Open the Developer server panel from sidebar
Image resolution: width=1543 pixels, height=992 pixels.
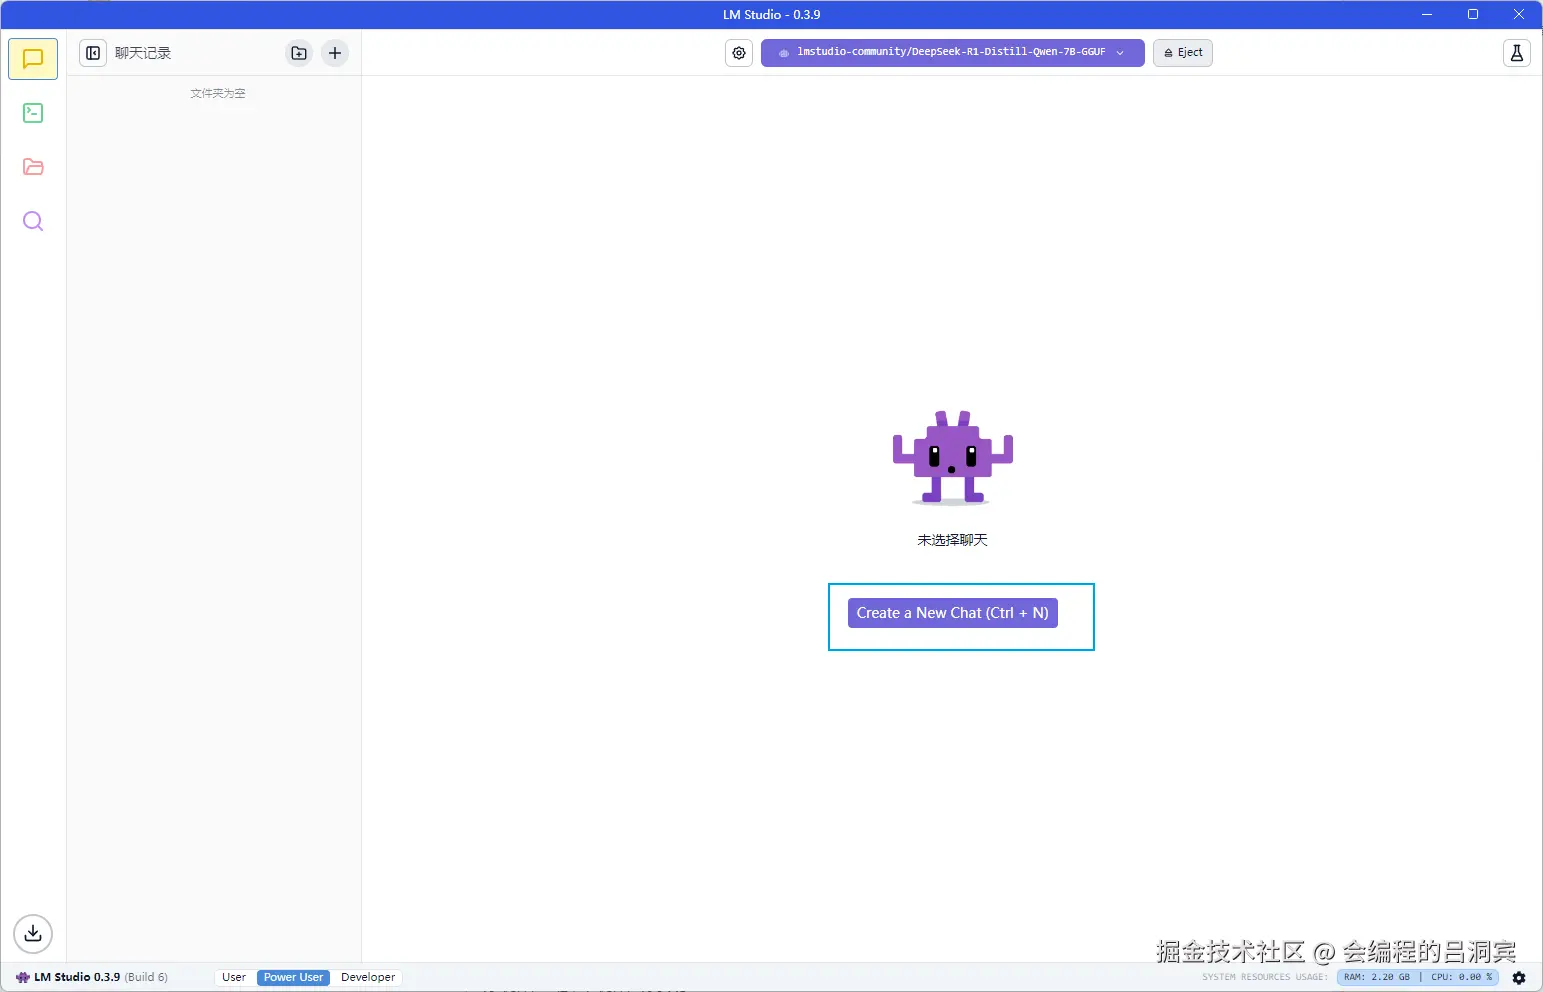coord(32,113)
